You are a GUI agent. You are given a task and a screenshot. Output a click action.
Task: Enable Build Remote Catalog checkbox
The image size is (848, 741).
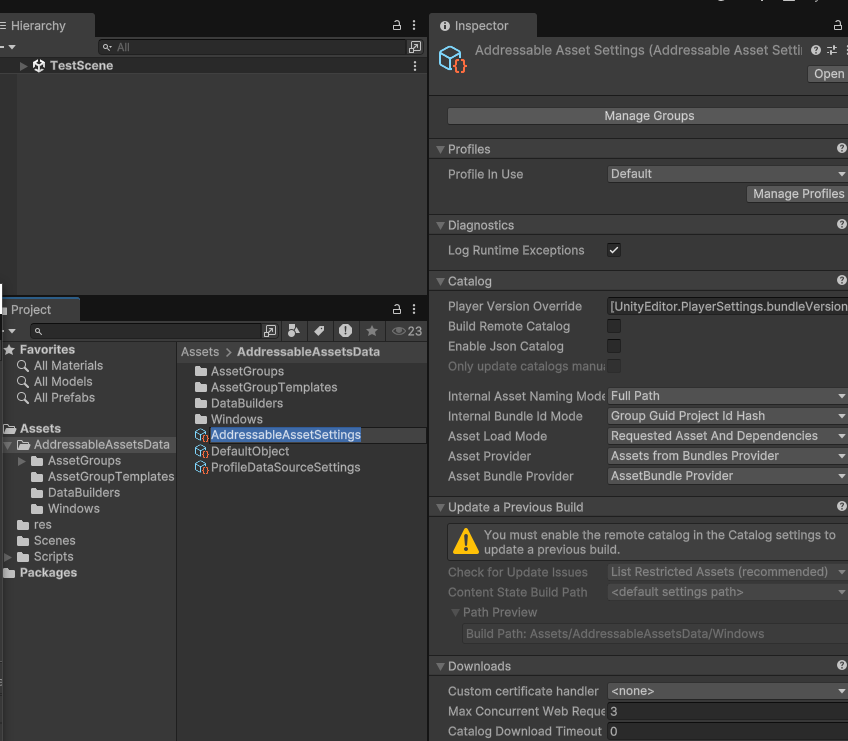[614, 326]
